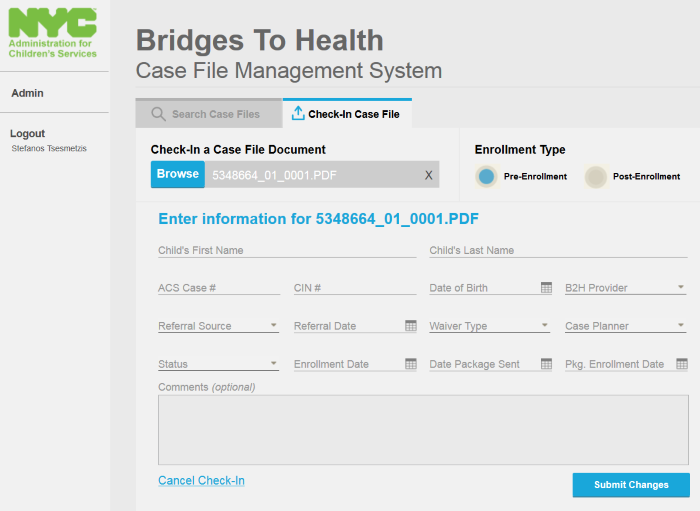The height and width of the screenshot is (511, 700).
Task: Expand the Referral Source dropdown
Action: 218,326
